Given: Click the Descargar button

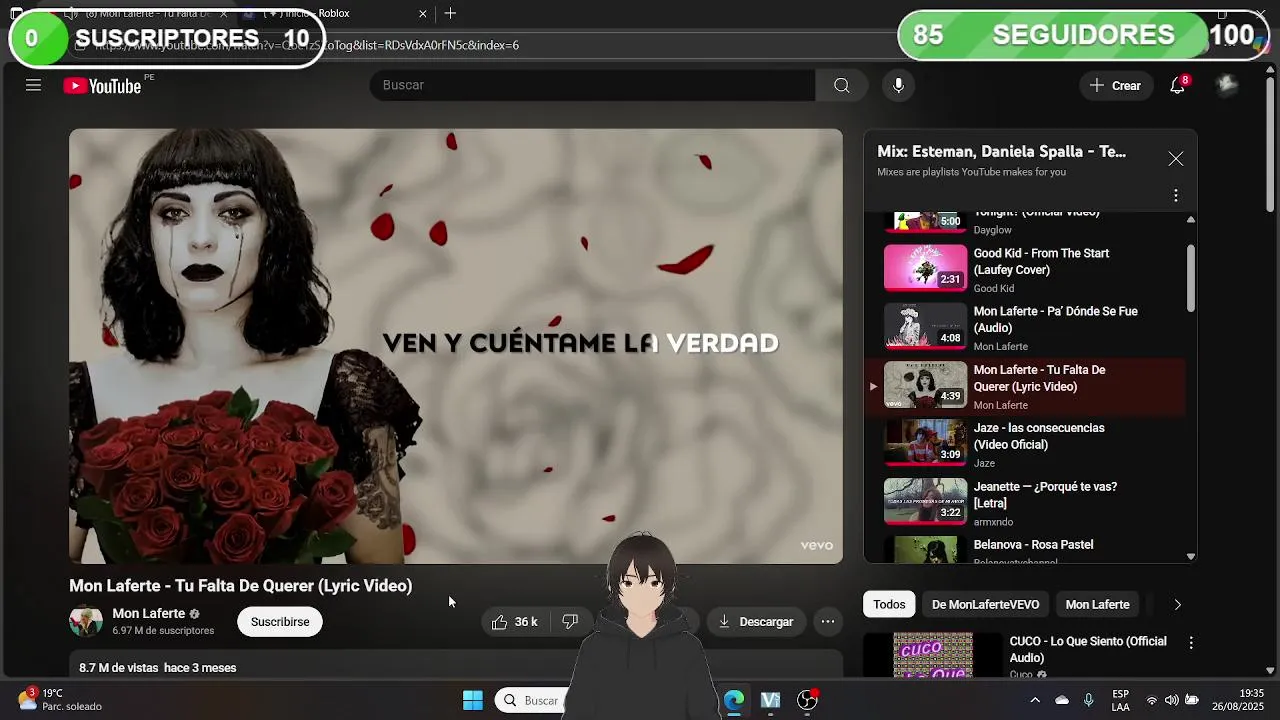Looking at the screenshot, I should click(x=756, y=622).
